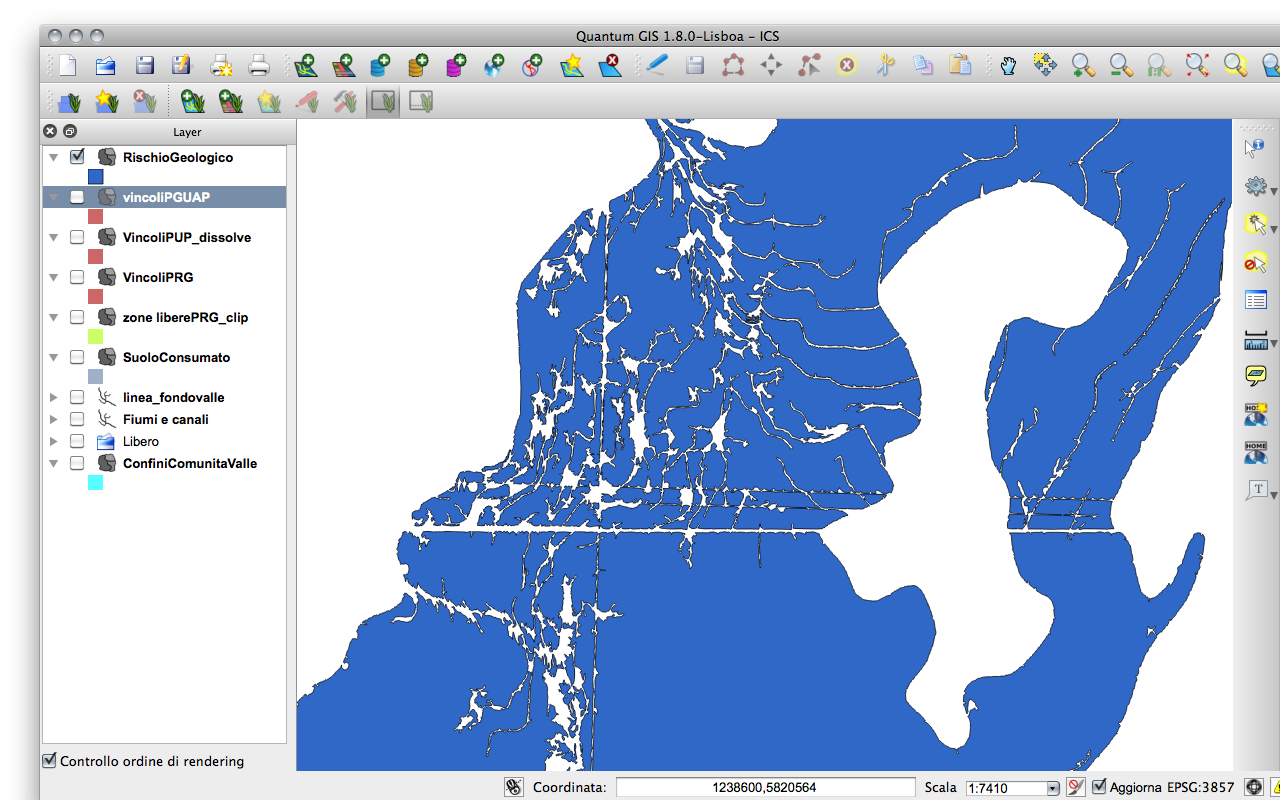Select the ConfiniComunitaValle layer name
This screenshot has height=800, width=1280.
coord(190,463)
